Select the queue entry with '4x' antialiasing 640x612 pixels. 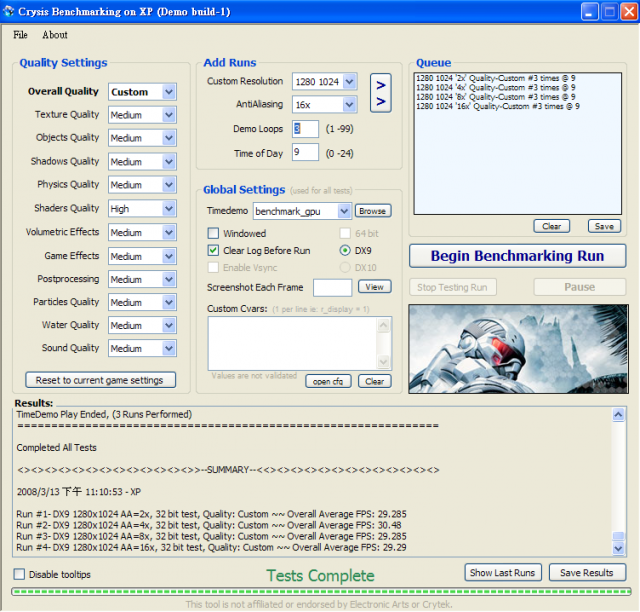click(x=496, y=87)
